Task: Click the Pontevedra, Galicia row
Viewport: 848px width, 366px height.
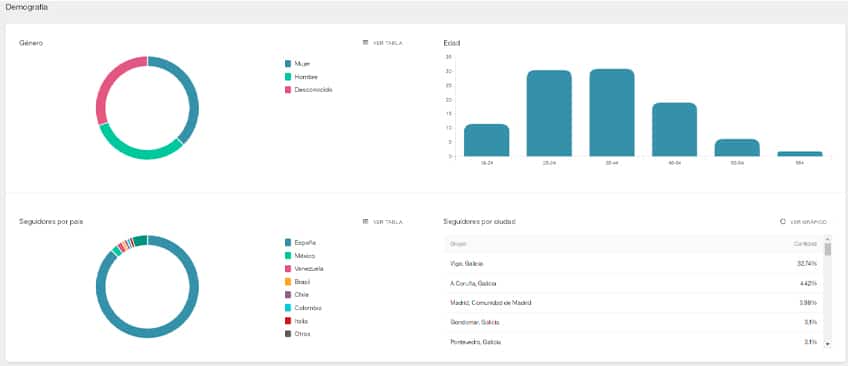Action: (633, 342)
